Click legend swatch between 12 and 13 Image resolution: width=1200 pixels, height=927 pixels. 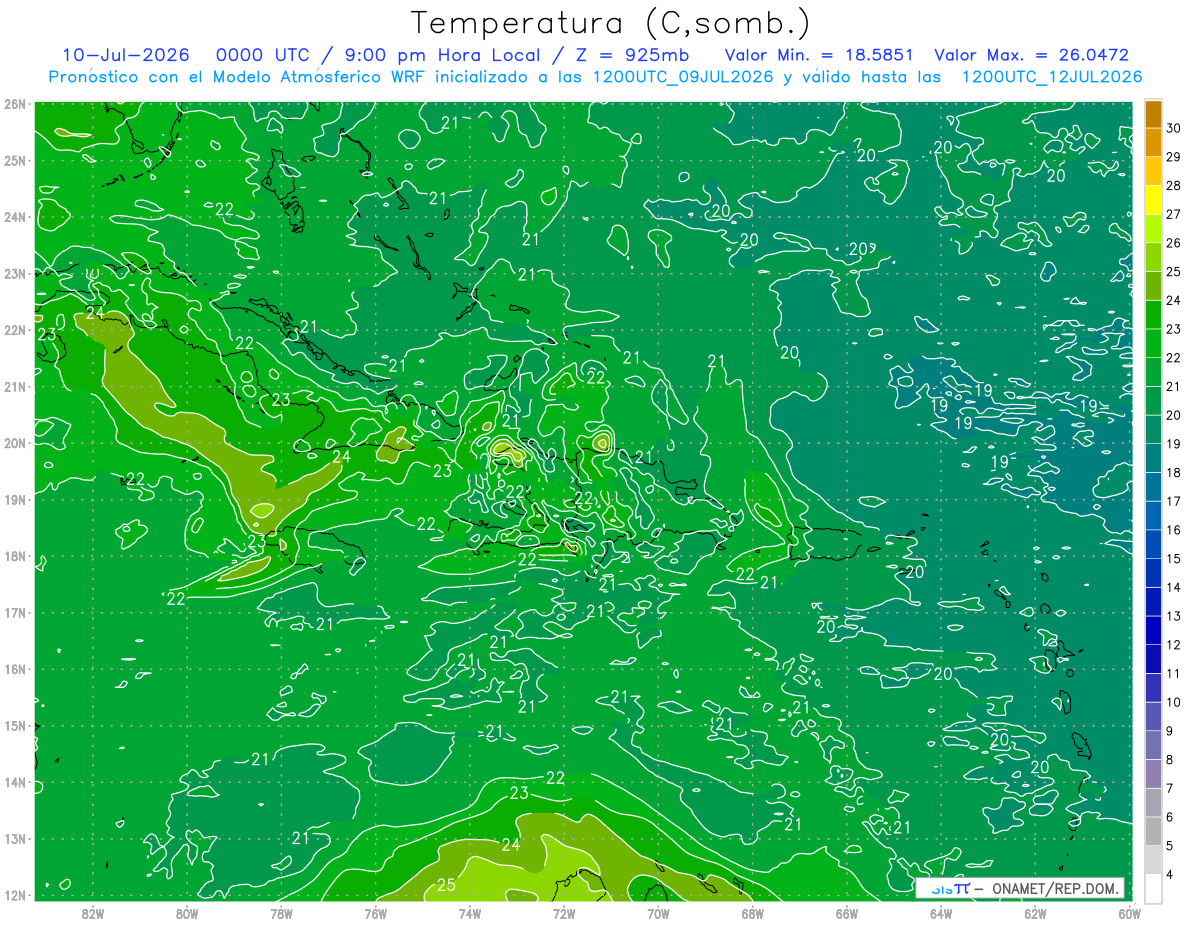coord(1153,630)
